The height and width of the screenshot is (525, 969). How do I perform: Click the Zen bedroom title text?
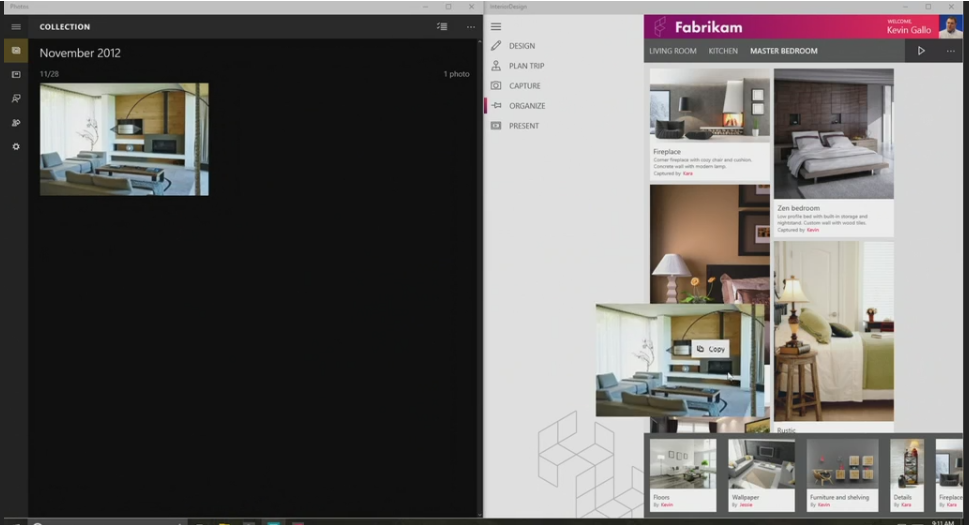(x=798, y=208)
